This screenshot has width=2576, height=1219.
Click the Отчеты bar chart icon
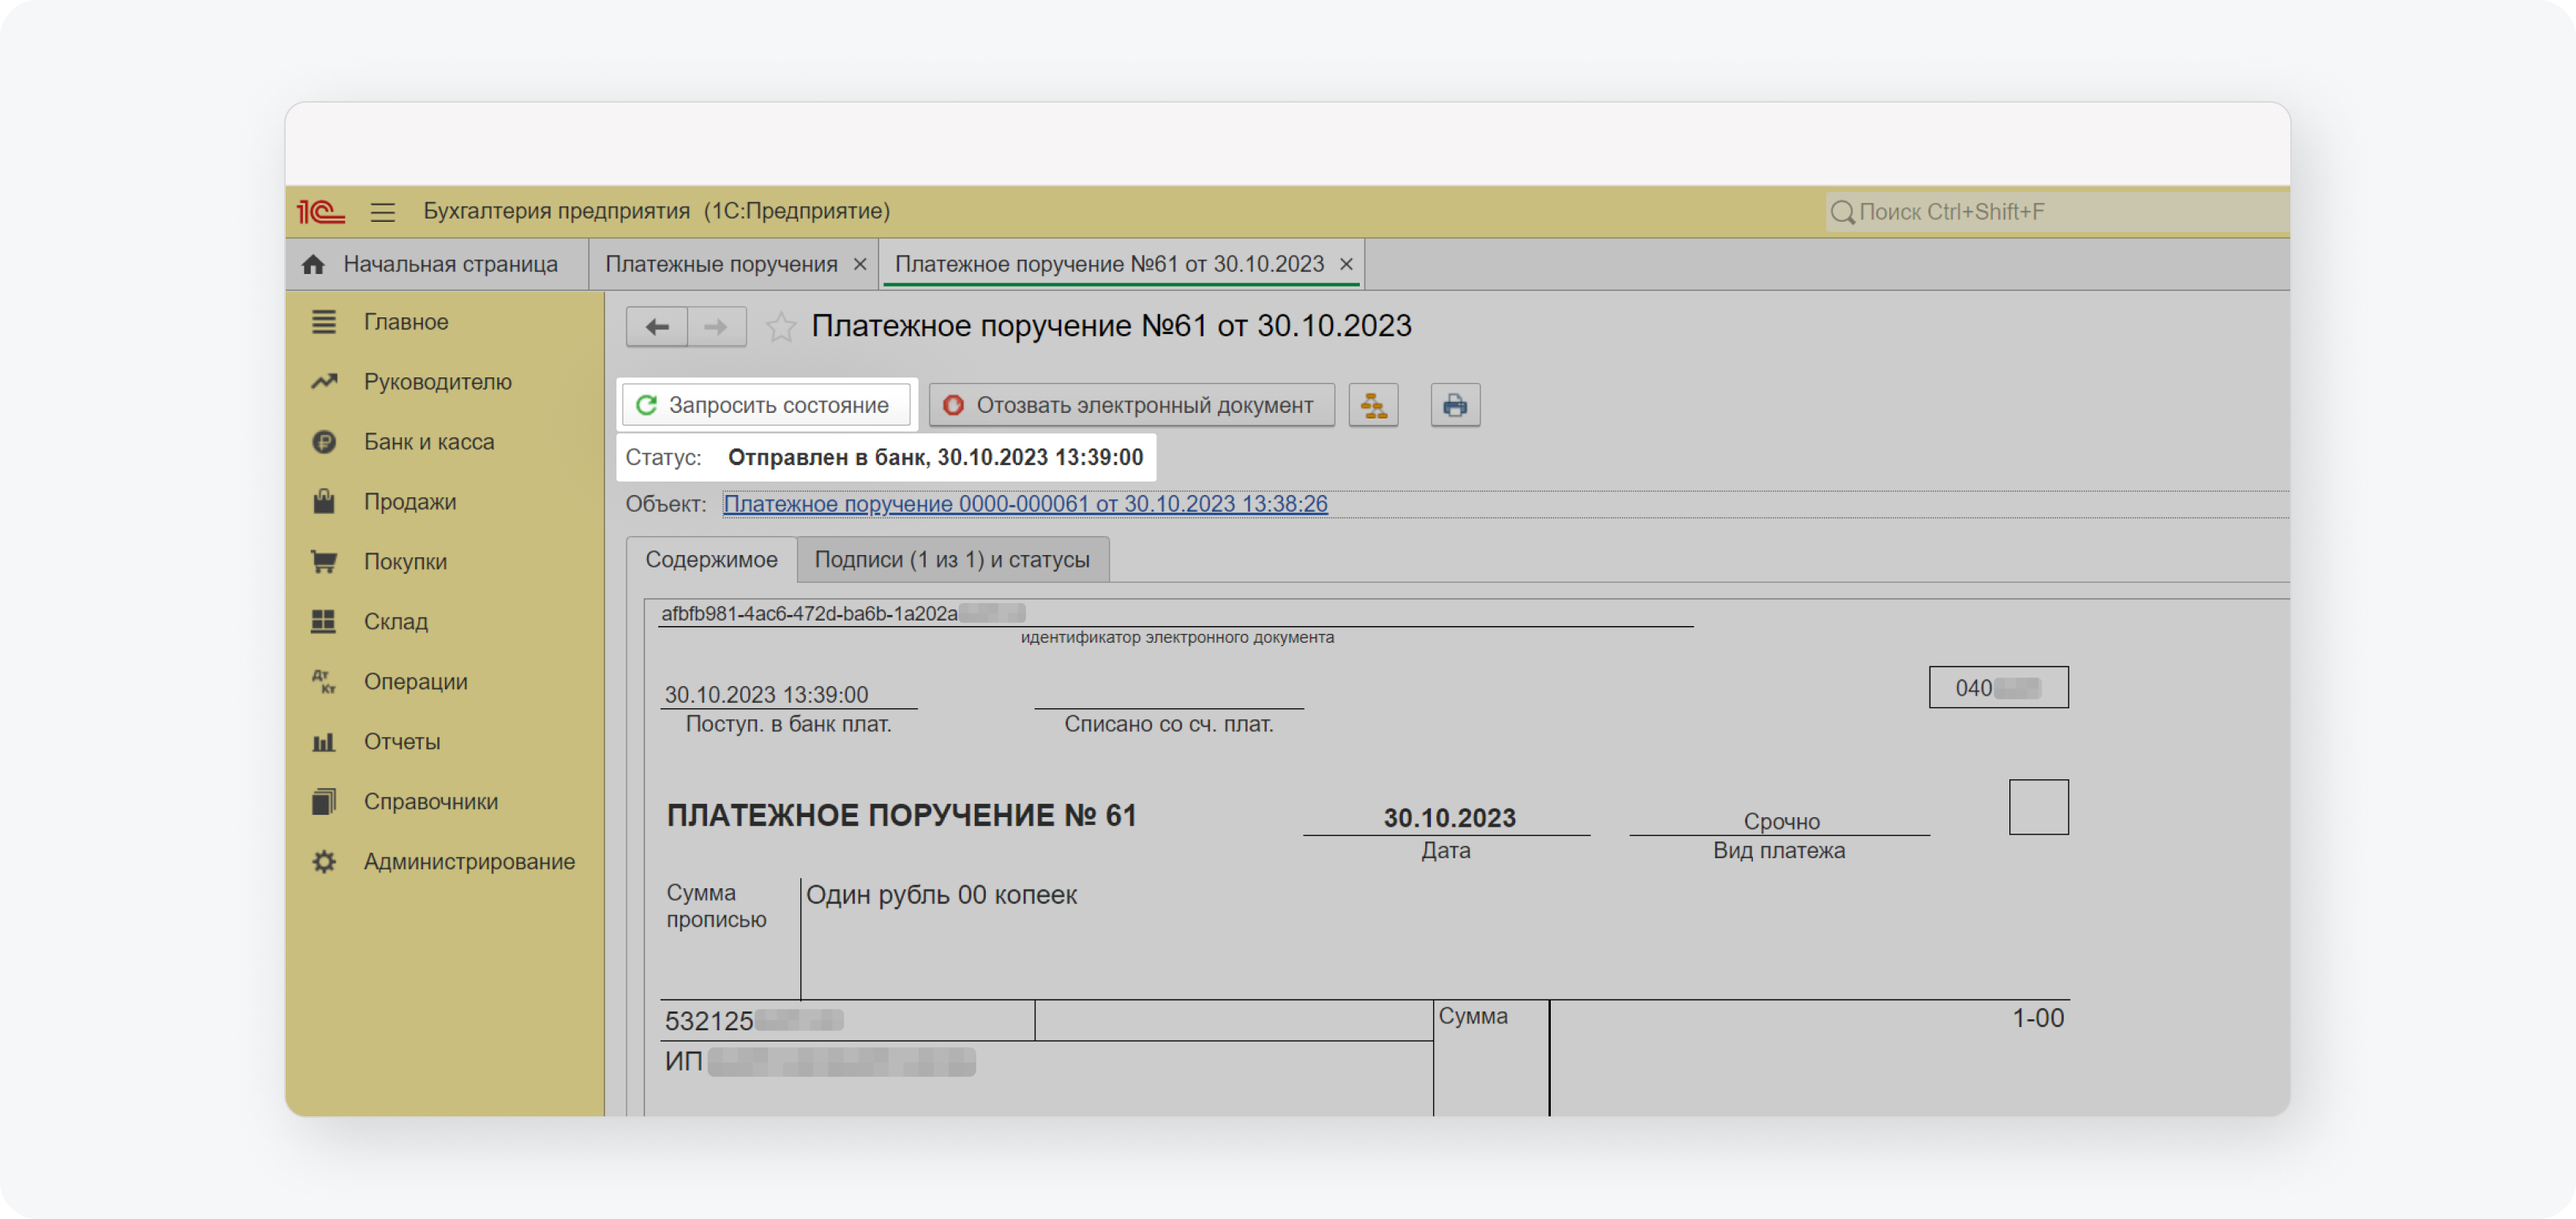pyautogui.click(x=323, y=742)
